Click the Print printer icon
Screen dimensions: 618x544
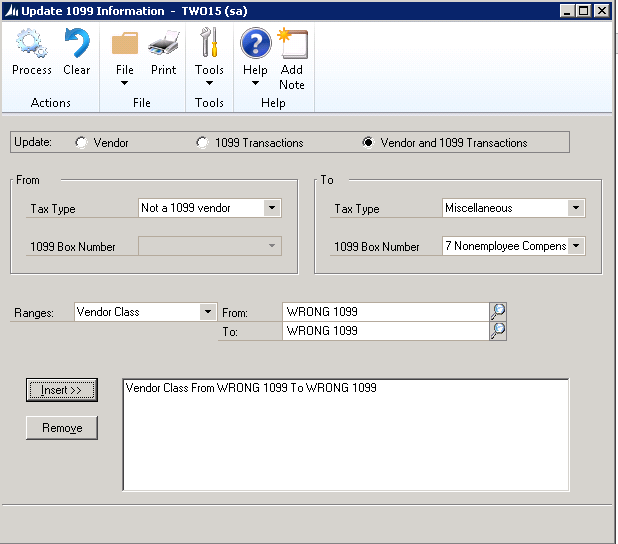tap(163, 44)
